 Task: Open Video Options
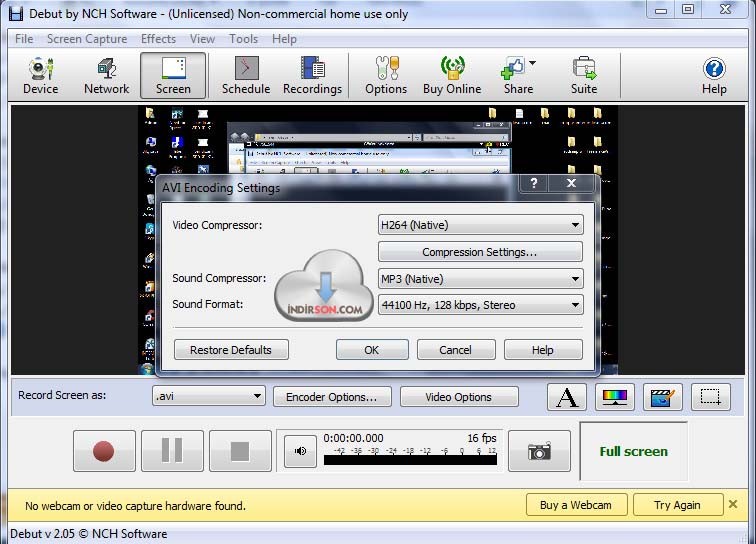click(459, 397)
